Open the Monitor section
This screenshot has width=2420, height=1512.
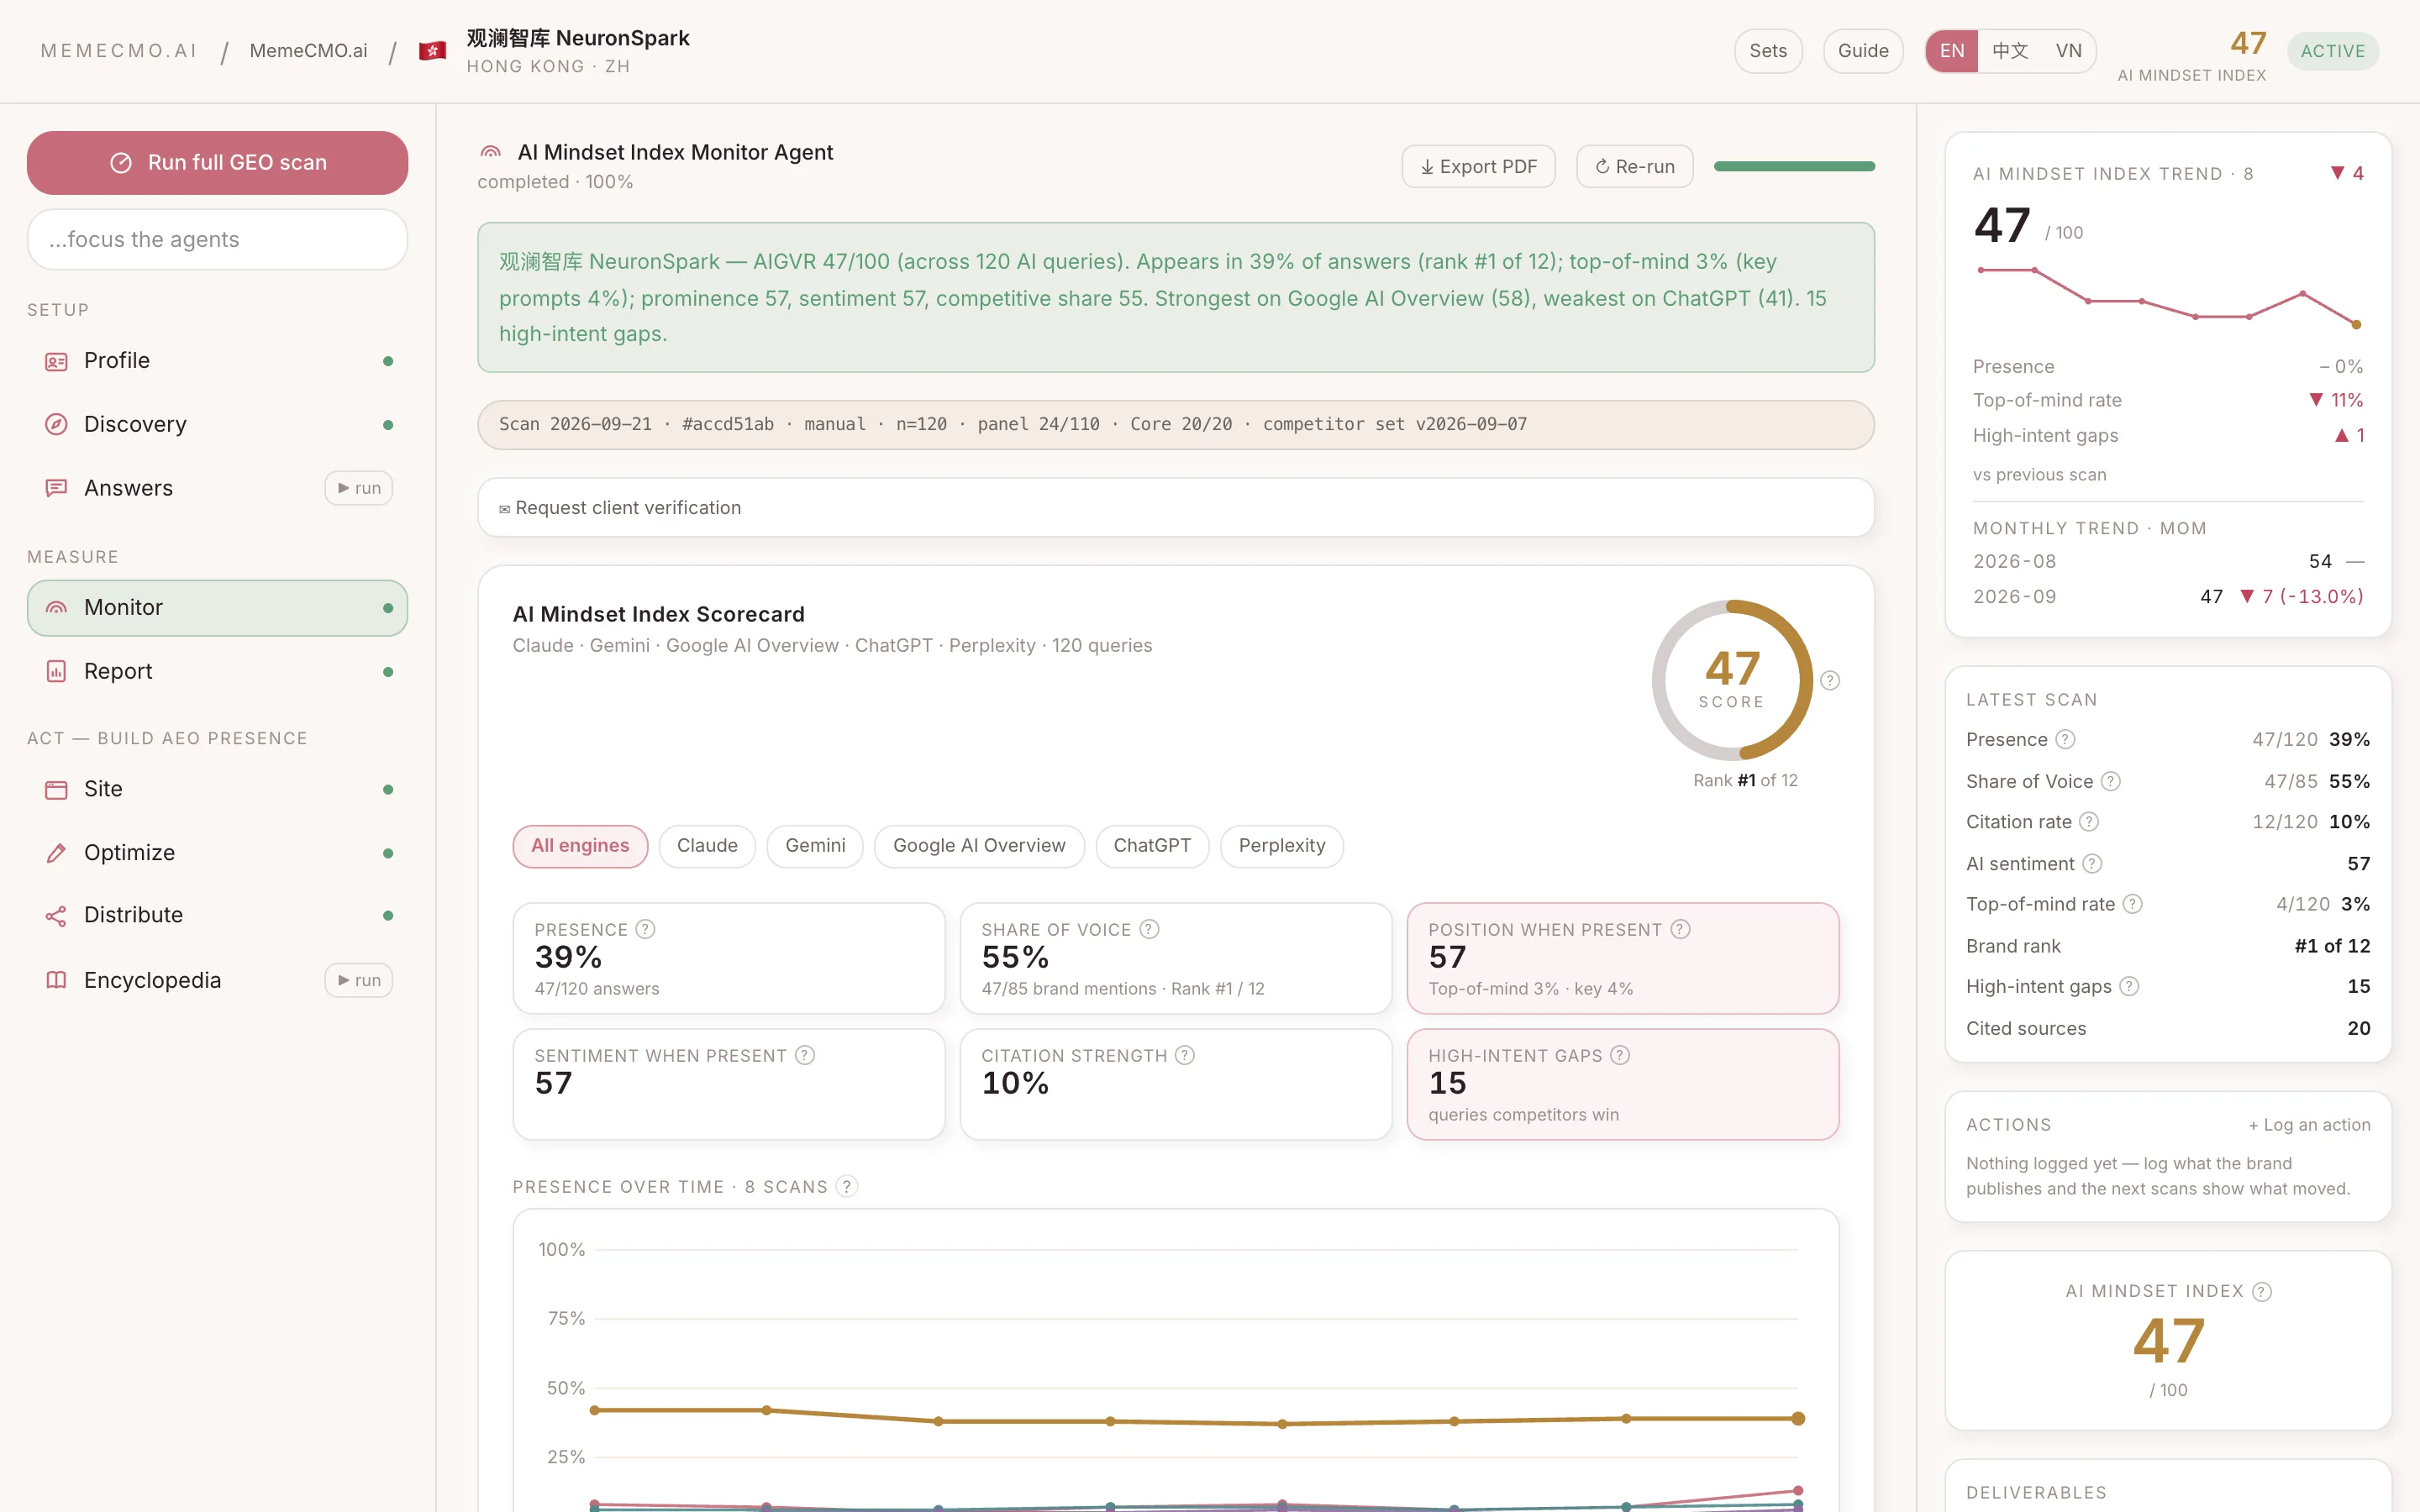[217, 608]
